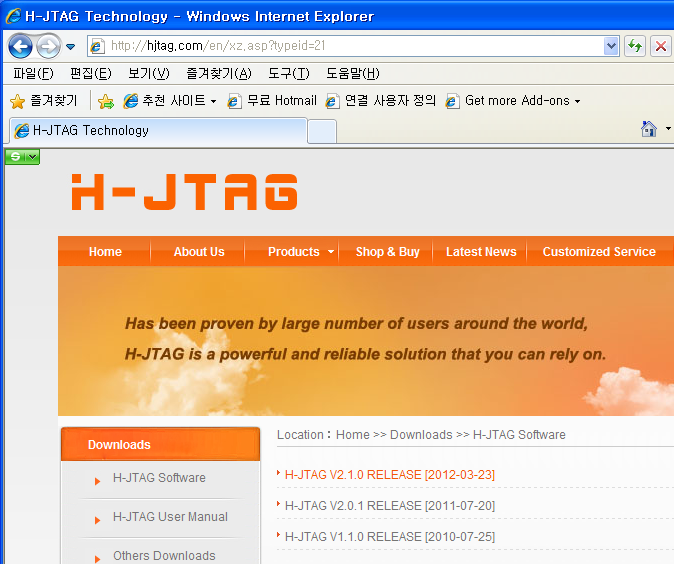Viewport: 674px width, 564px height.
Task: Open the 도움말(H) menu
Action: point(352,74)
